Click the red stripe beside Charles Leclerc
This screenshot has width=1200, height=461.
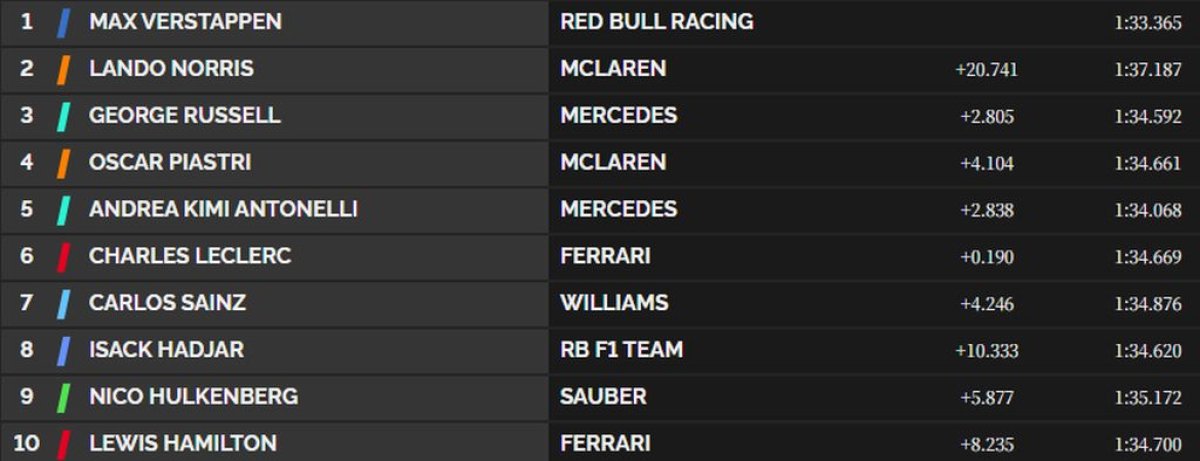pyautogui.click(x=63, y=256)
